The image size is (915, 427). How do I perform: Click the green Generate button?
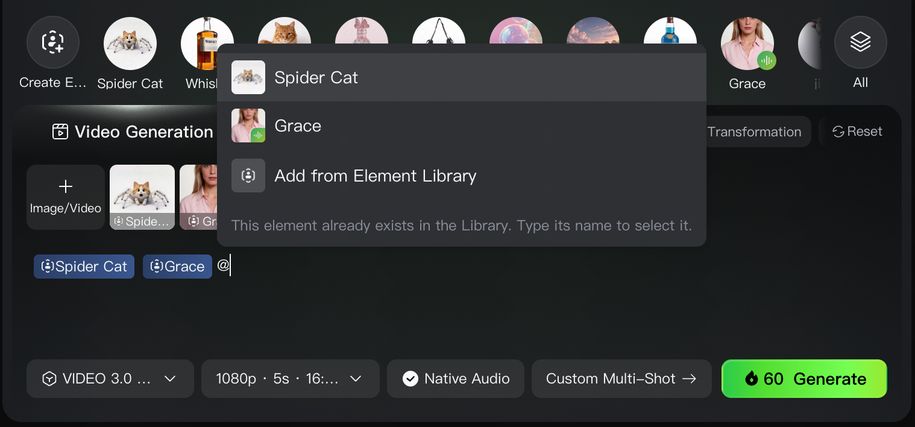click(x=804, y=379)
